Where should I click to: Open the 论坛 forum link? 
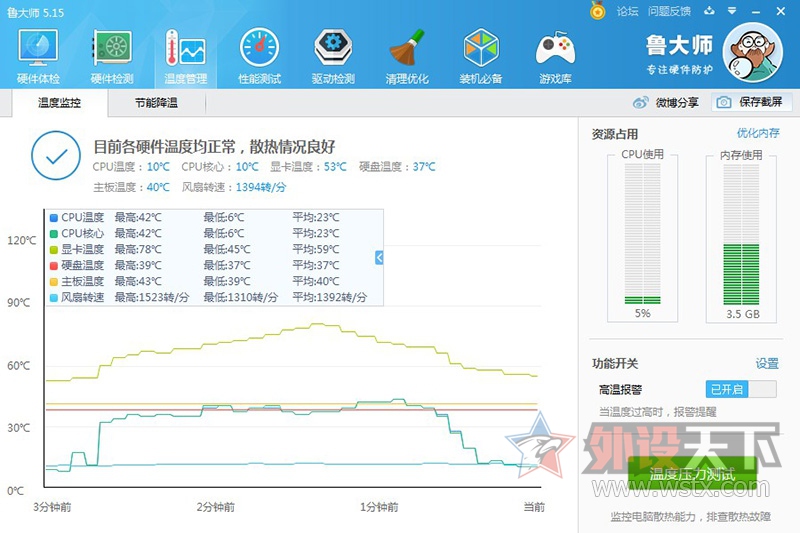click(x=627, y=11)
